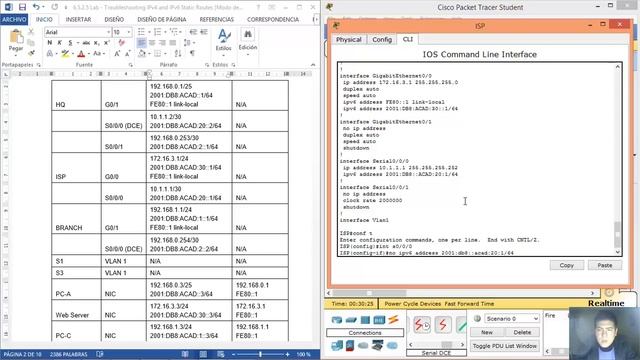
Task: Delete the current scenario
Action: [x=522, y=332]
